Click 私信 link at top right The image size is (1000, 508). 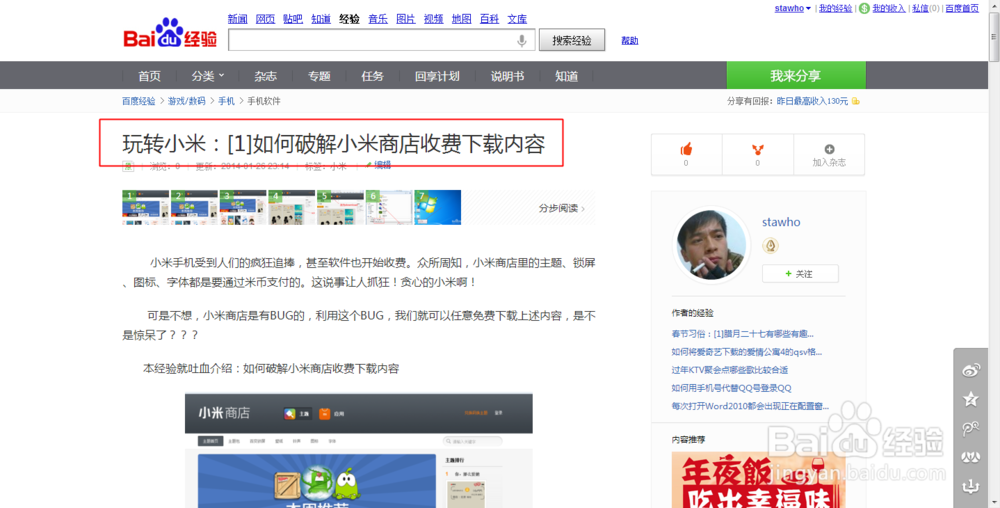pos(920,8)
